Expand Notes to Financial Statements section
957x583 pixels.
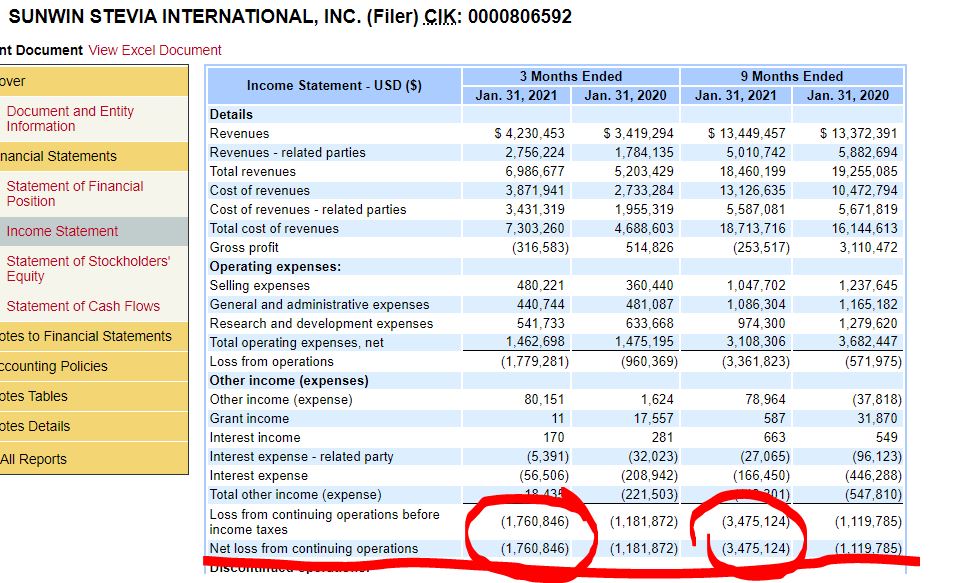85,336
